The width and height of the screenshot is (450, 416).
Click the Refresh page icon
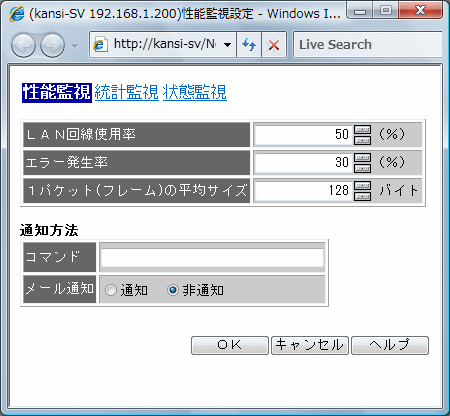coord(249,45)
